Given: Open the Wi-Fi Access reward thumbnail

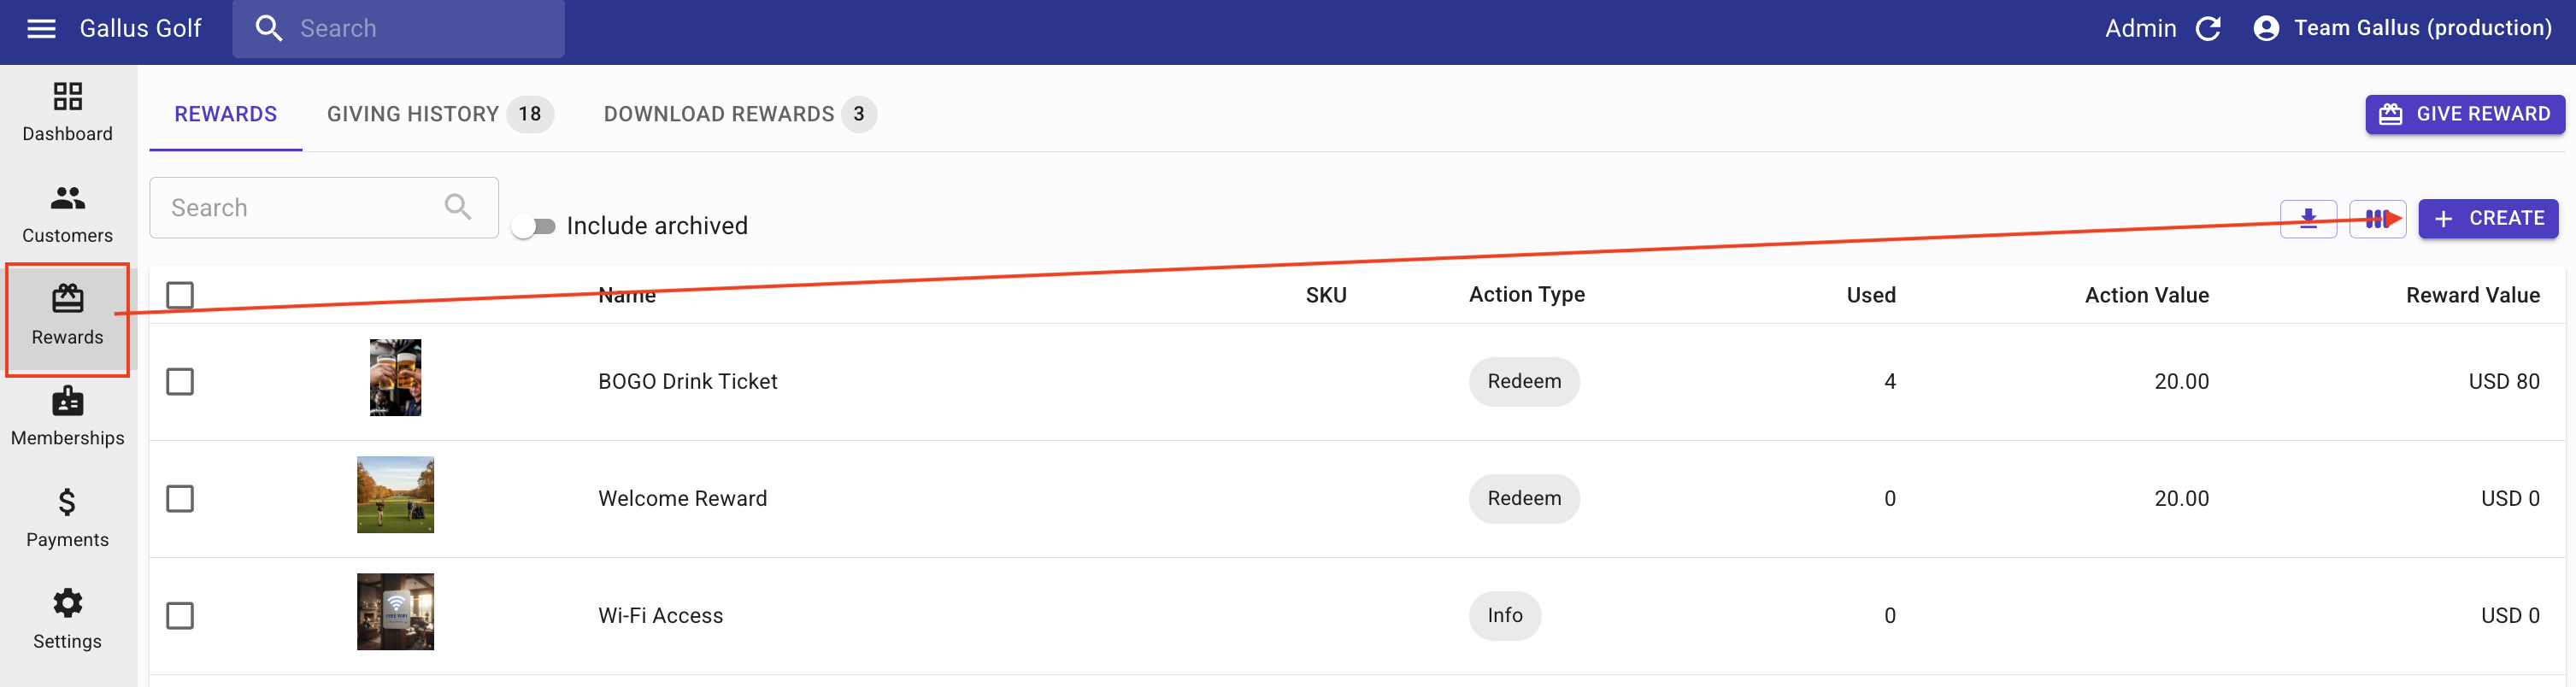Looking at the screenshot, I should click(x=395, y=612).
